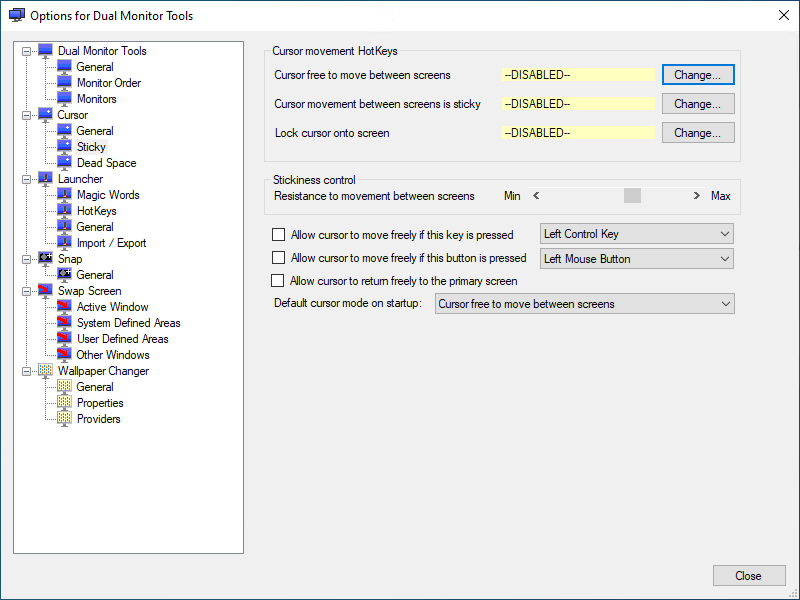Click the Active Window icon
Viewport: 800px width, 600px height.
click(64, 307)
